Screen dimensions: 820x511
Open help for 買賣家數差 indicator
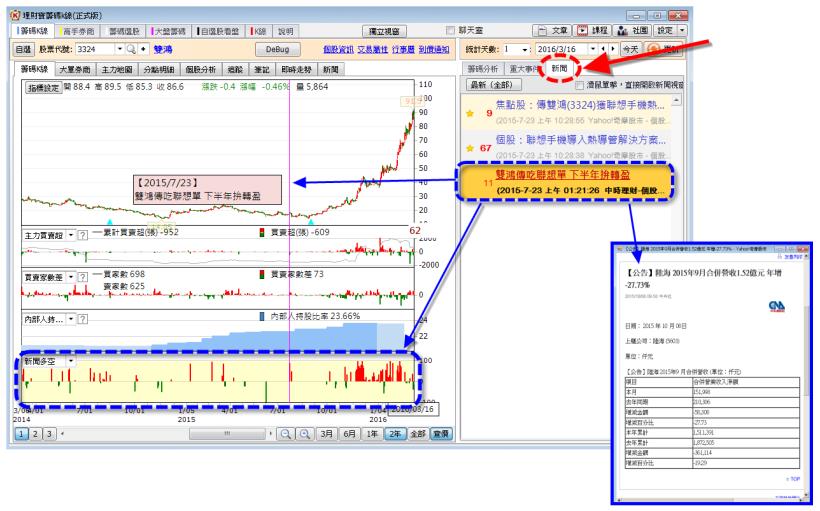pos(83,277)
